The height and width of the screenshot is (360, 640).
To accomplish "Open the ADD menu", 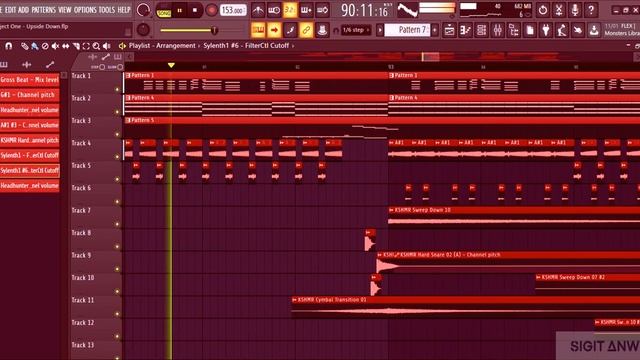I will click(x=24, y=9).
